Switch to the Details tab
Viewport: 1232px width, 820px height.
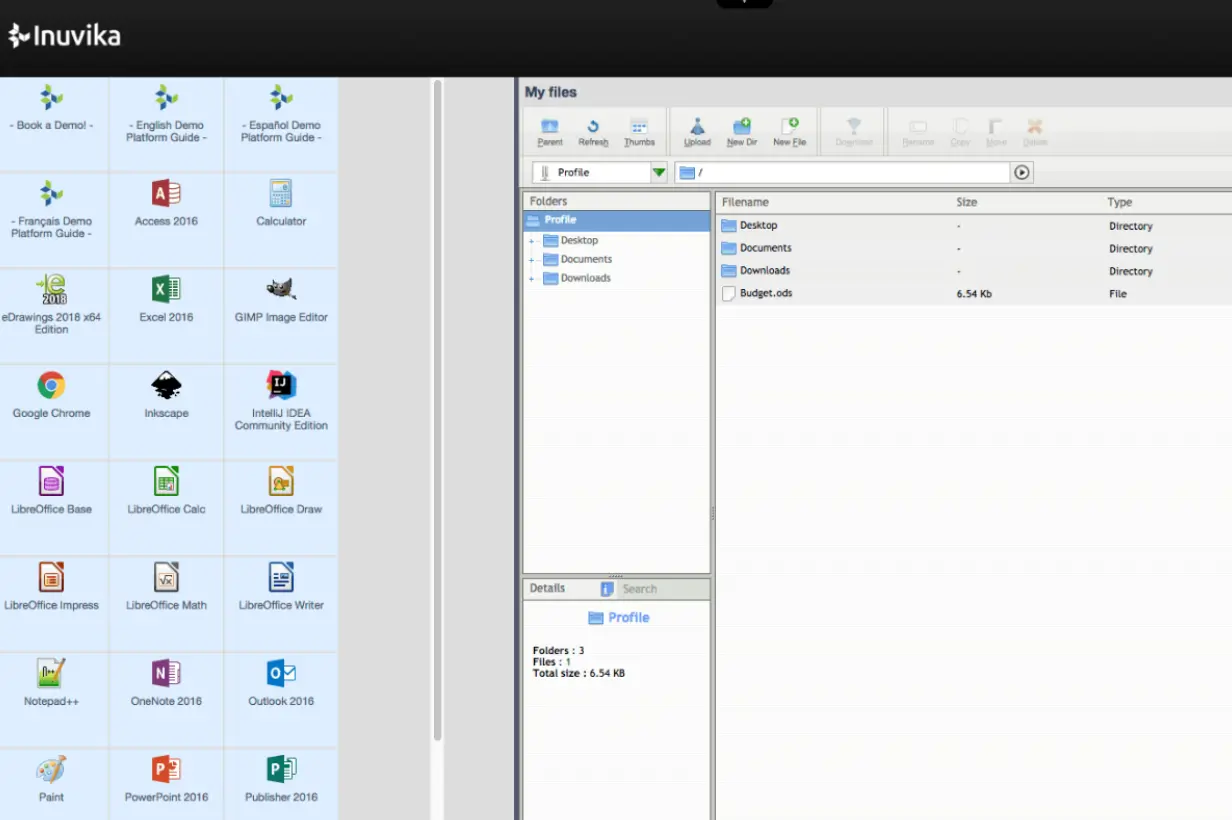click(x=547, y=588)
